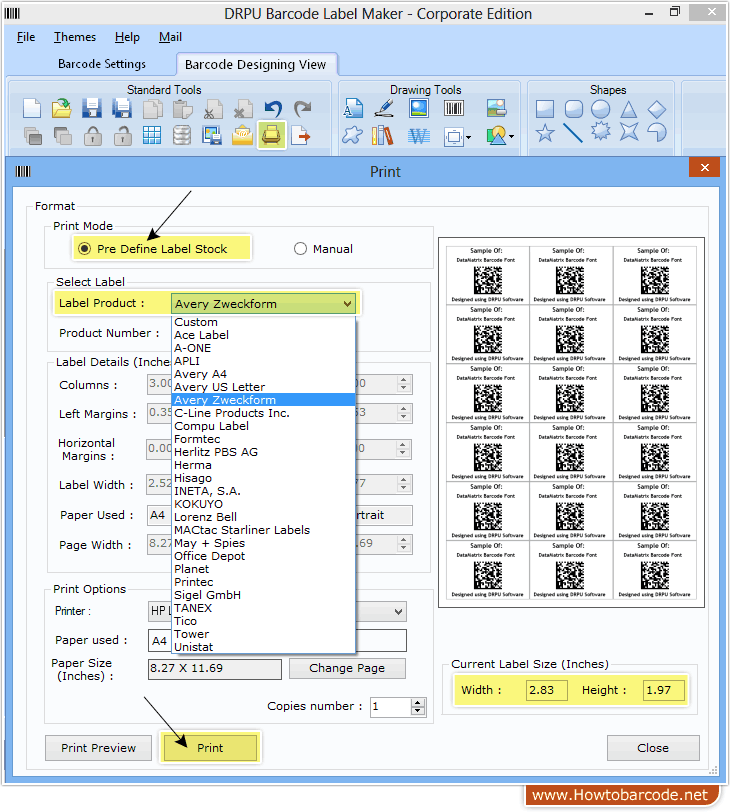Open file using the folder icon
The height and width of the screenshot is (812, 730).
[x=62, y=109]
